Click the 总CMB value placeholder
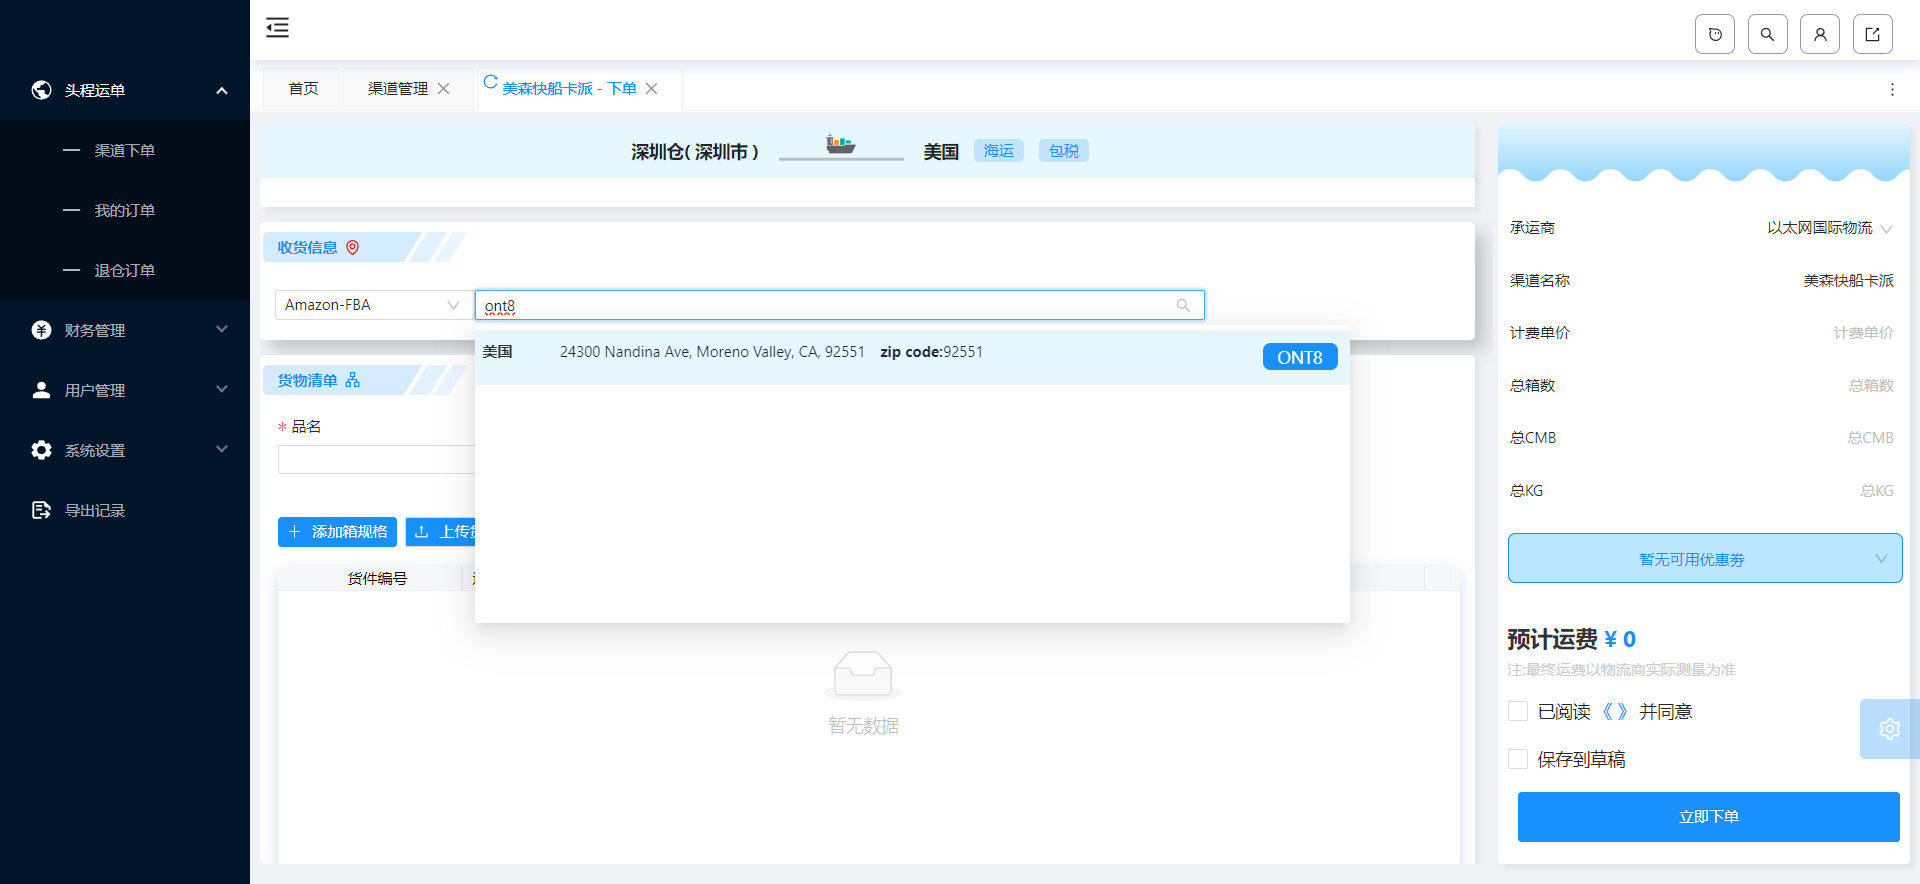The image size is (1920, 884). (x=1870, y=438)
